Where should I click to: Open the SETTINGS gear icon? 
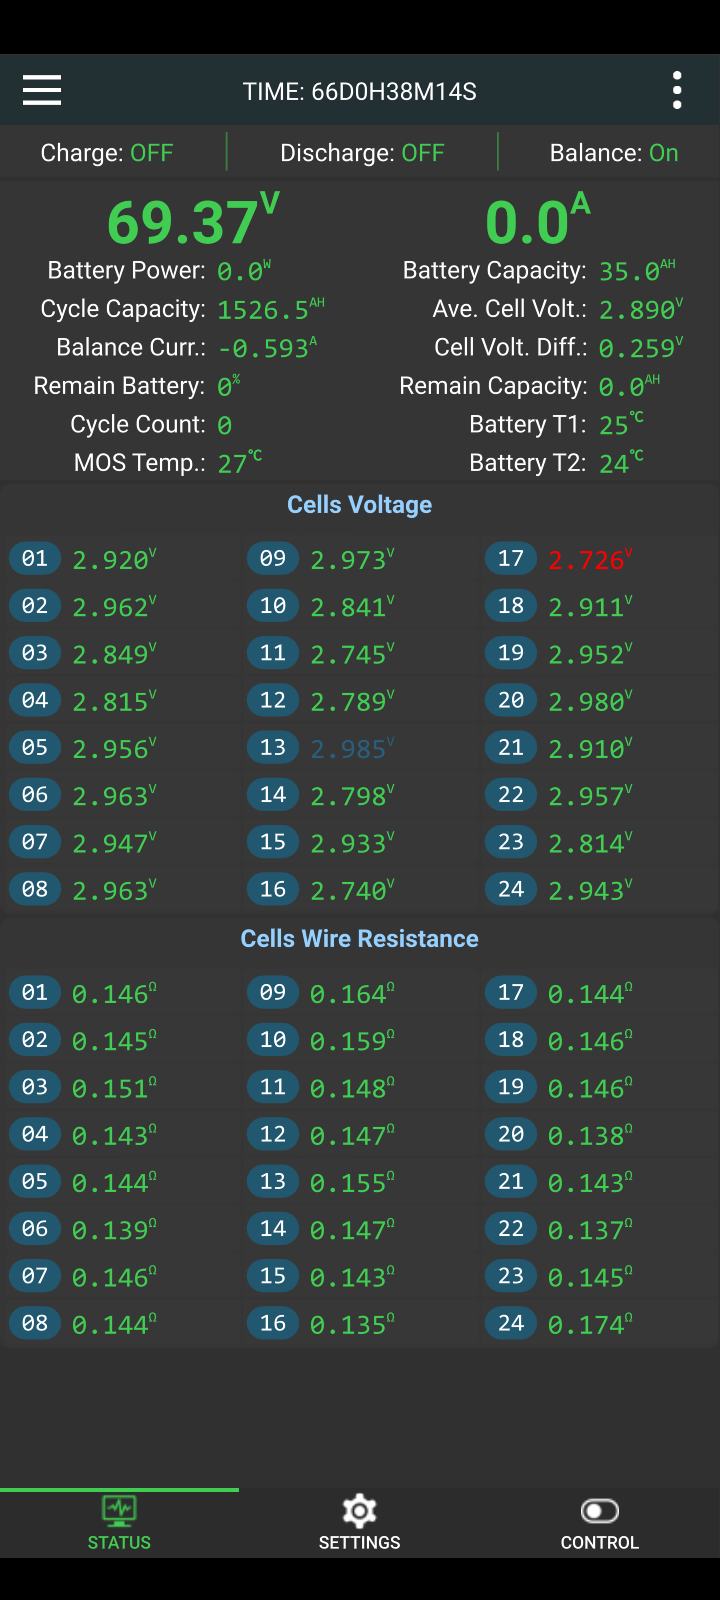coord(359,1510)
